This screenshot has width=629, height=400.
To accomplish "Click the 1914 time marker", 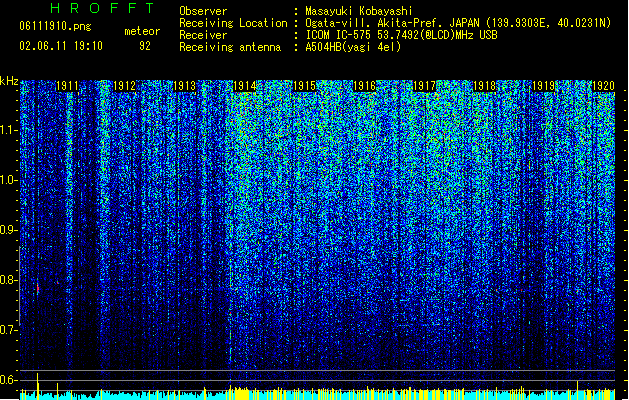I will pos(245,86).
